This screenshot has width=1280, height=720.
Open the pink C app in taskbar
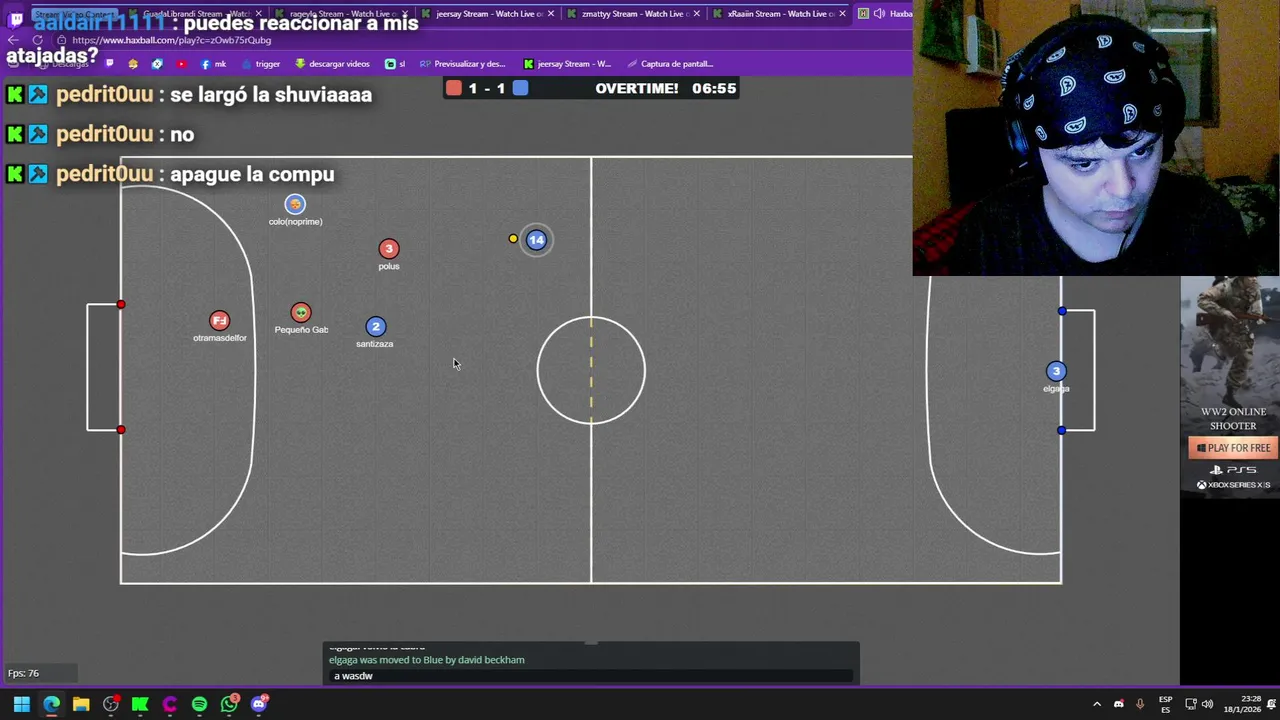pos(170,704)
